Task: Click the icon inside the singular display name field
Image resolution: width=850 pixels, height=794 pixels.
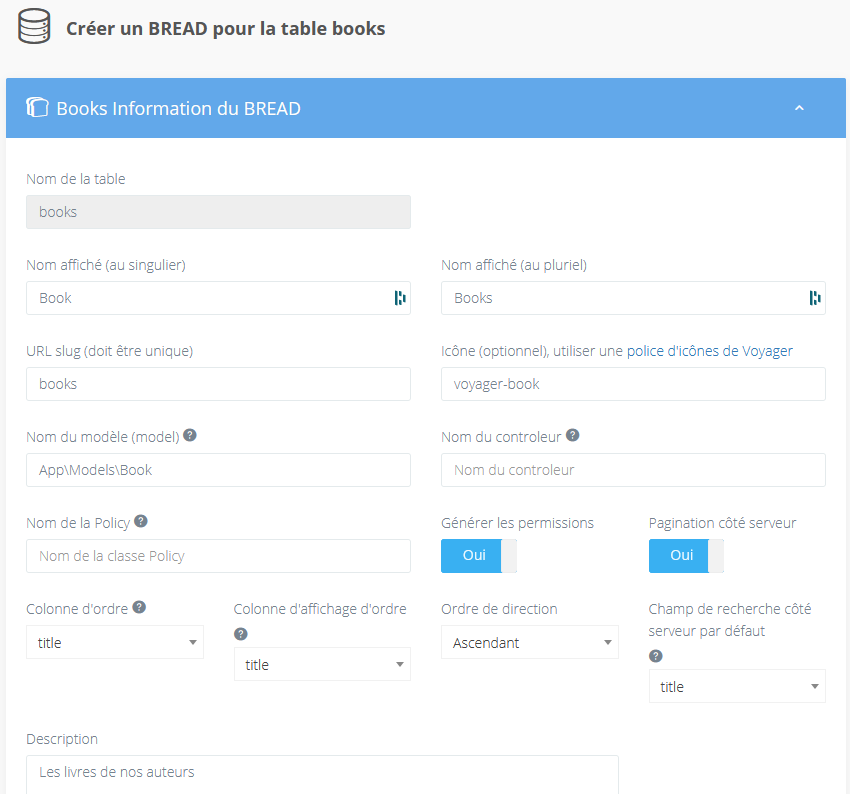Action: tap(400, 298)
